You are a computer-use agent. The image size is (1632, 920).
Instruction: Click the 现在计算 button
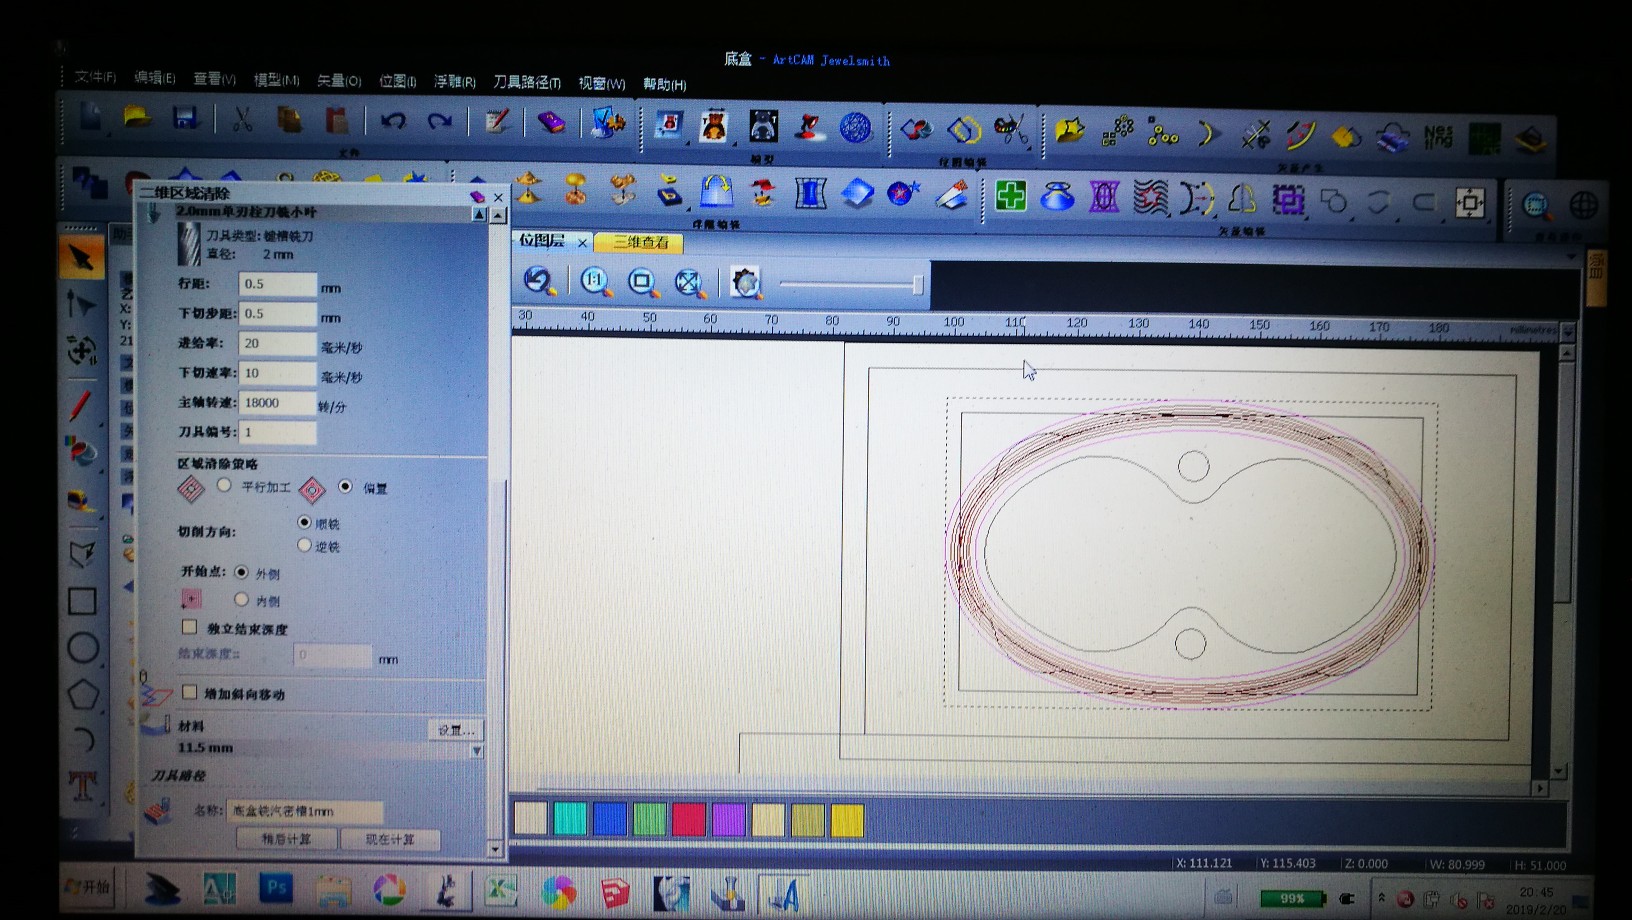(390, 839)
